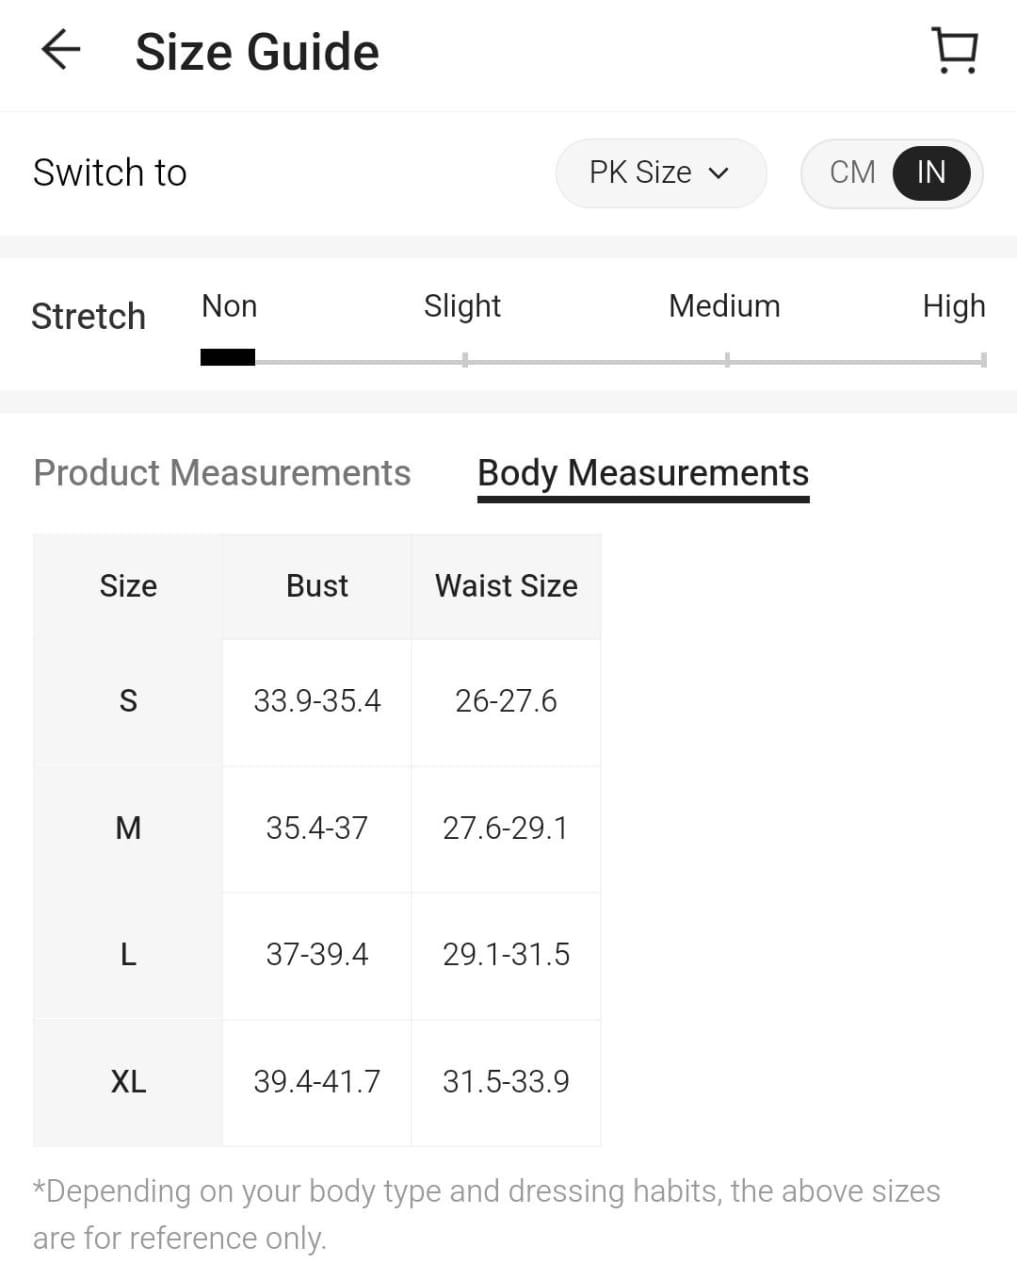
Task: Open the shopping cart
Action: tap(954, 50)
